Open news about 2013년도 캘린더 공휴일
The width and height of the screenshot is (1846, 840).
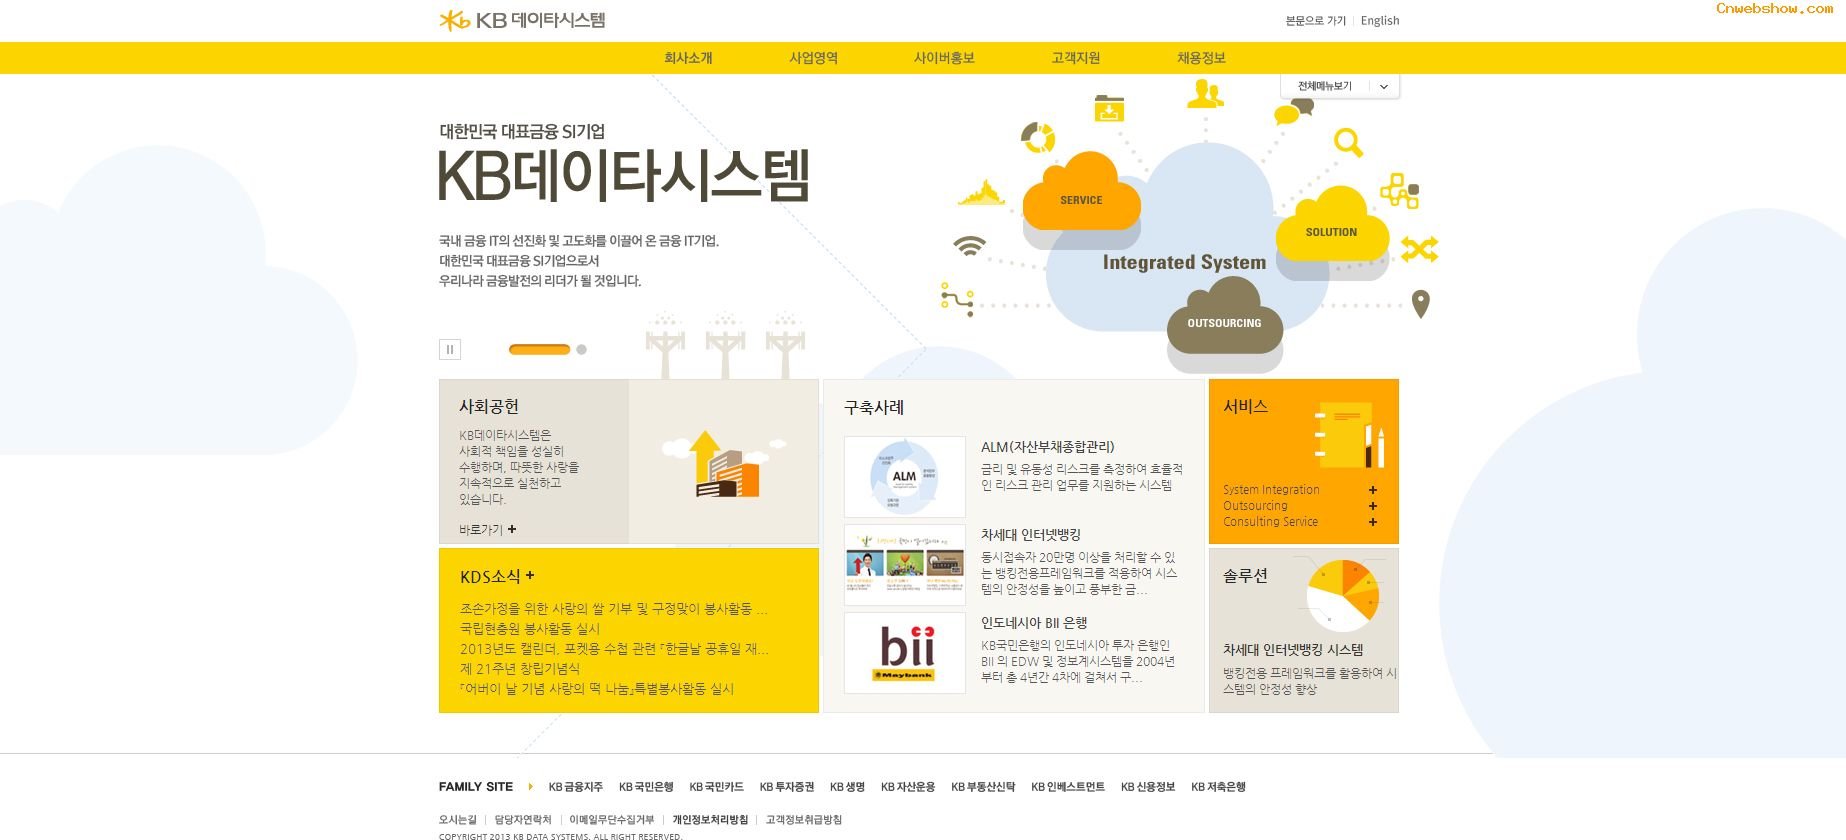(x=614, y=649)
